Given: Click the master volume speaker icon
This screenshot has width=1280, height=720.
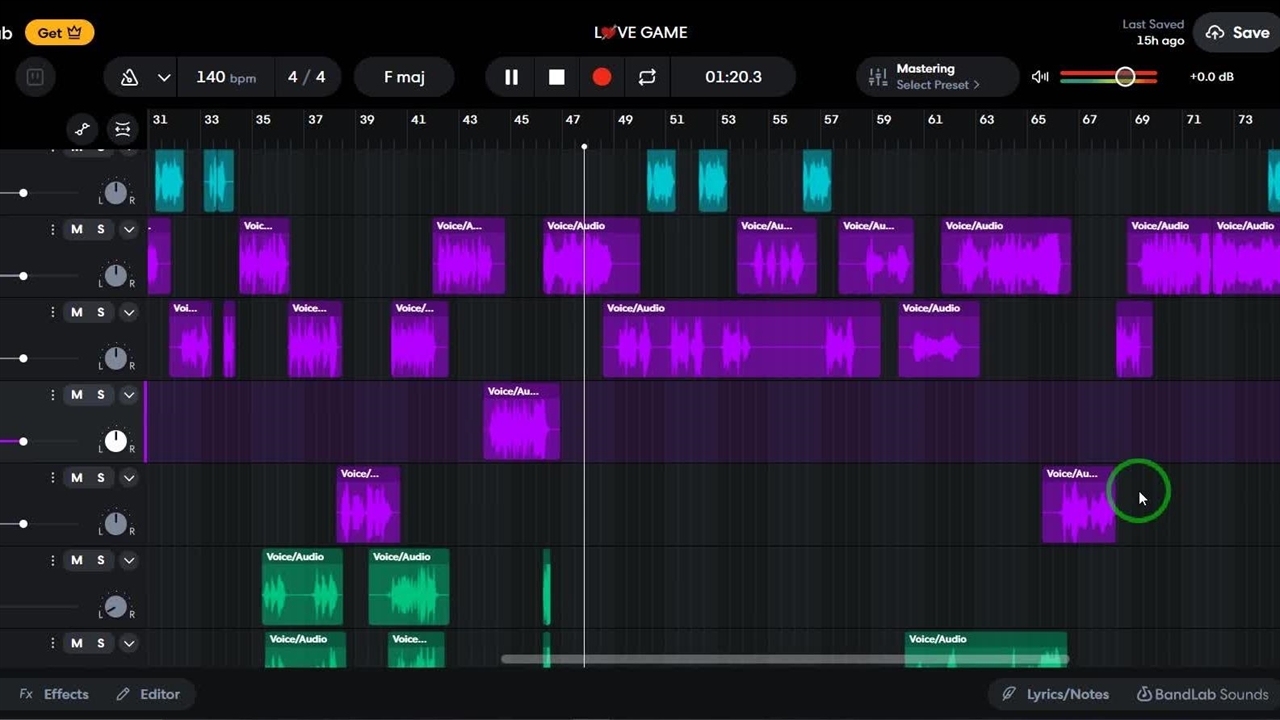Looking at the screenshot, I should pyautogui.click(x=1040, y=77).
